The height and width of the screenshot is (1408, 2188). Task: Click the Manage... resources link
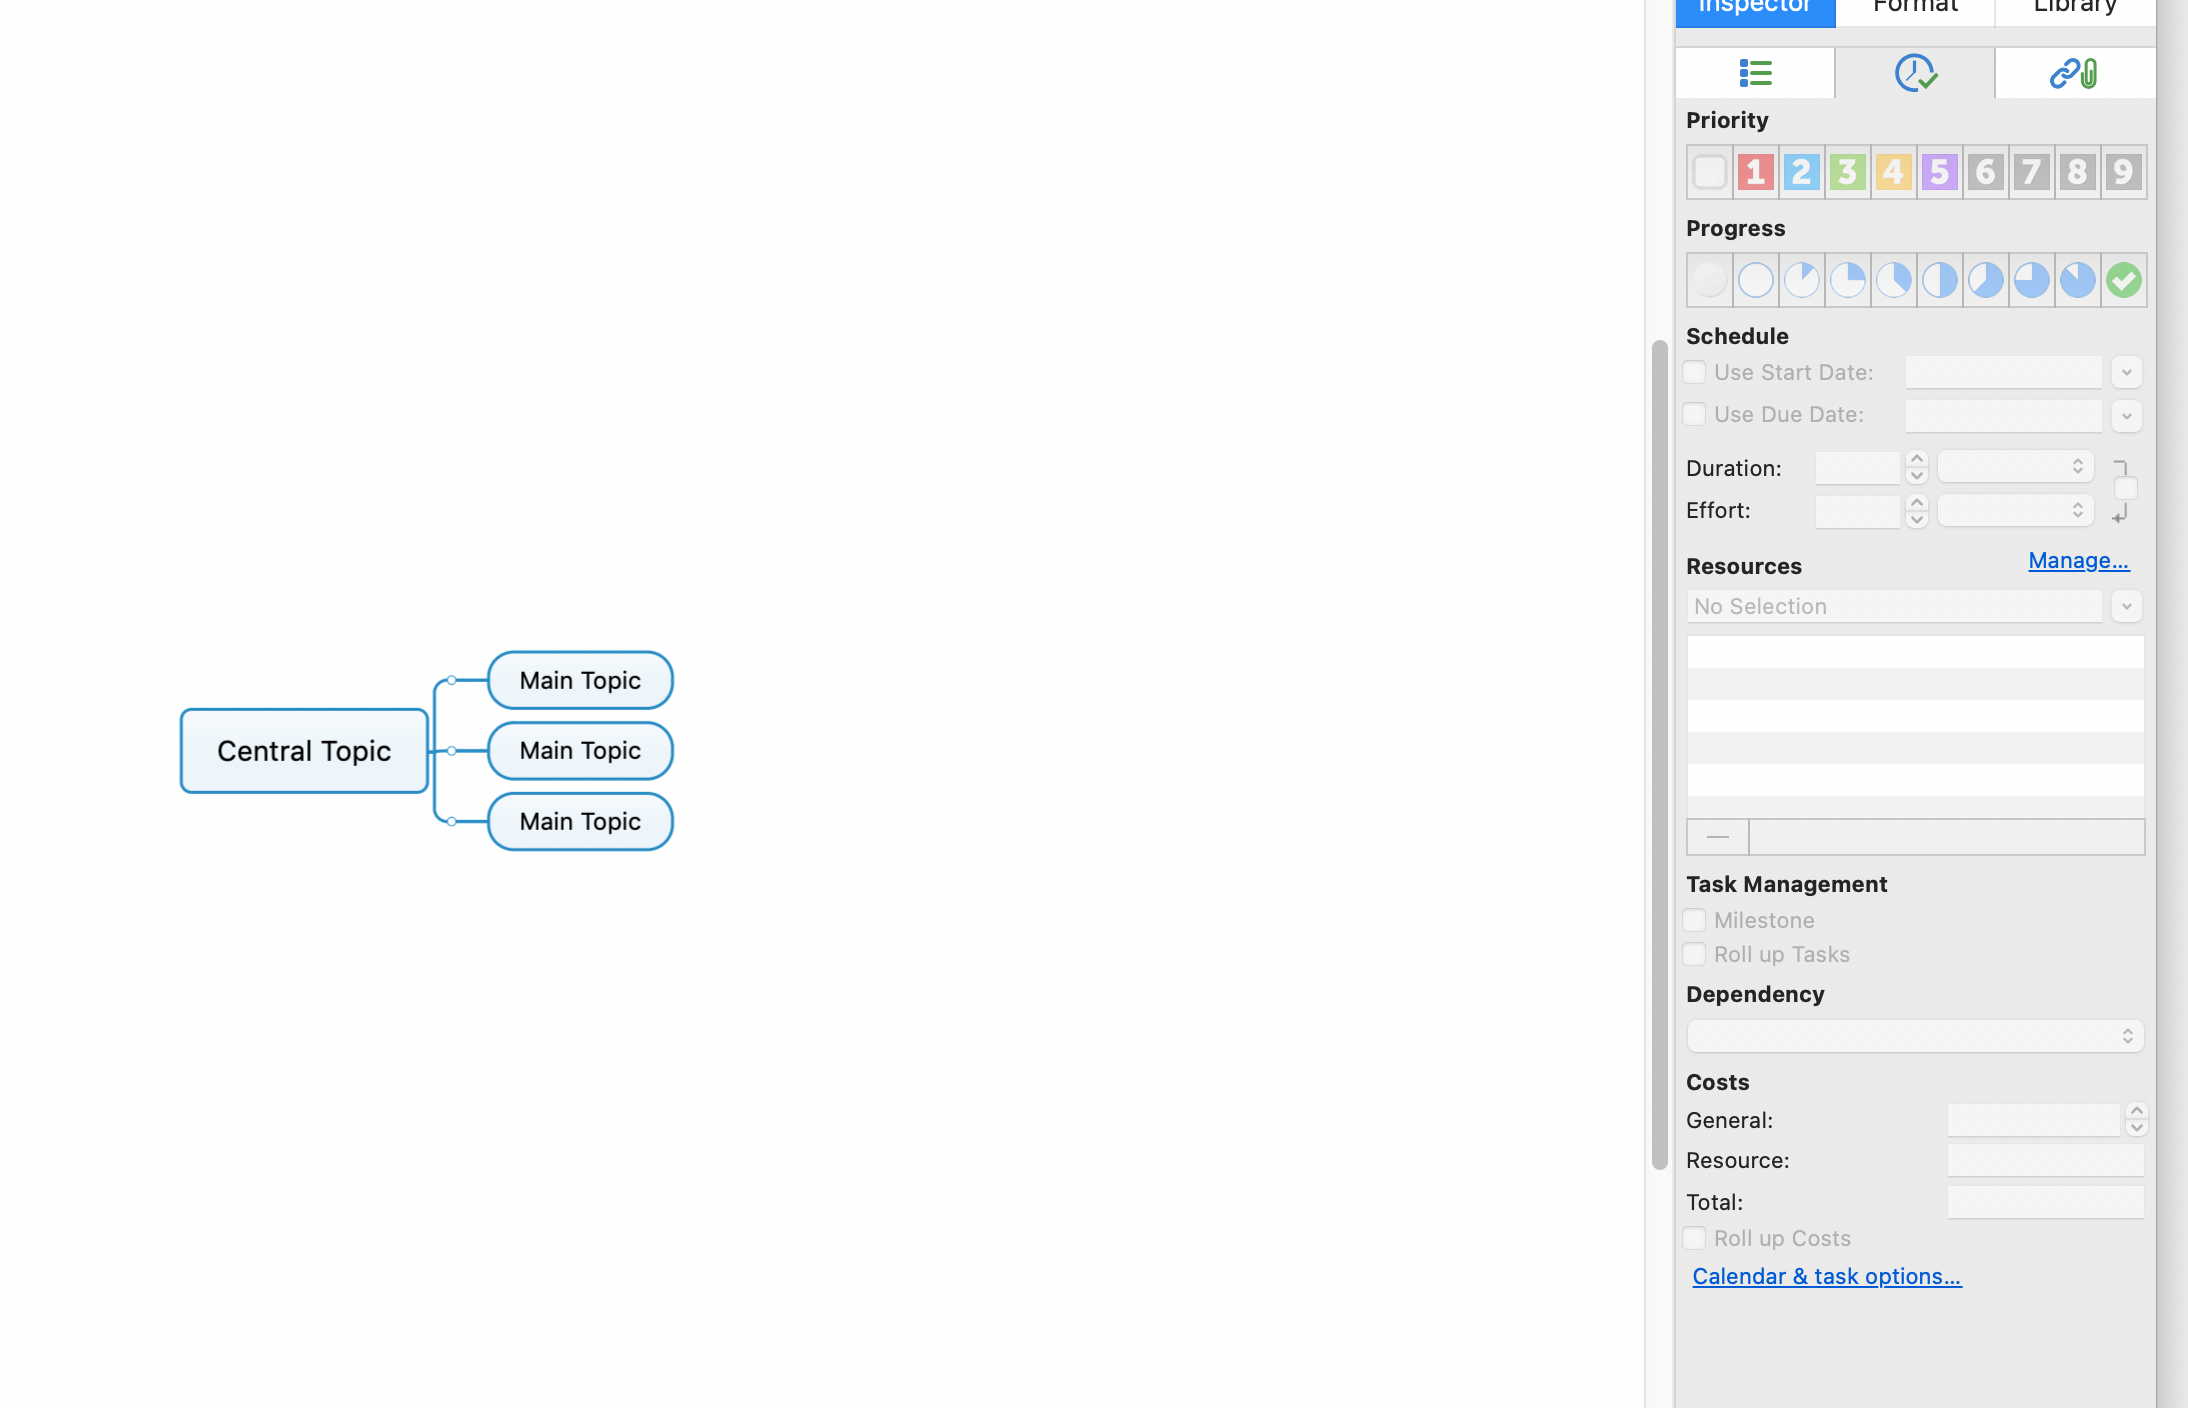(x=2078, y=560)
